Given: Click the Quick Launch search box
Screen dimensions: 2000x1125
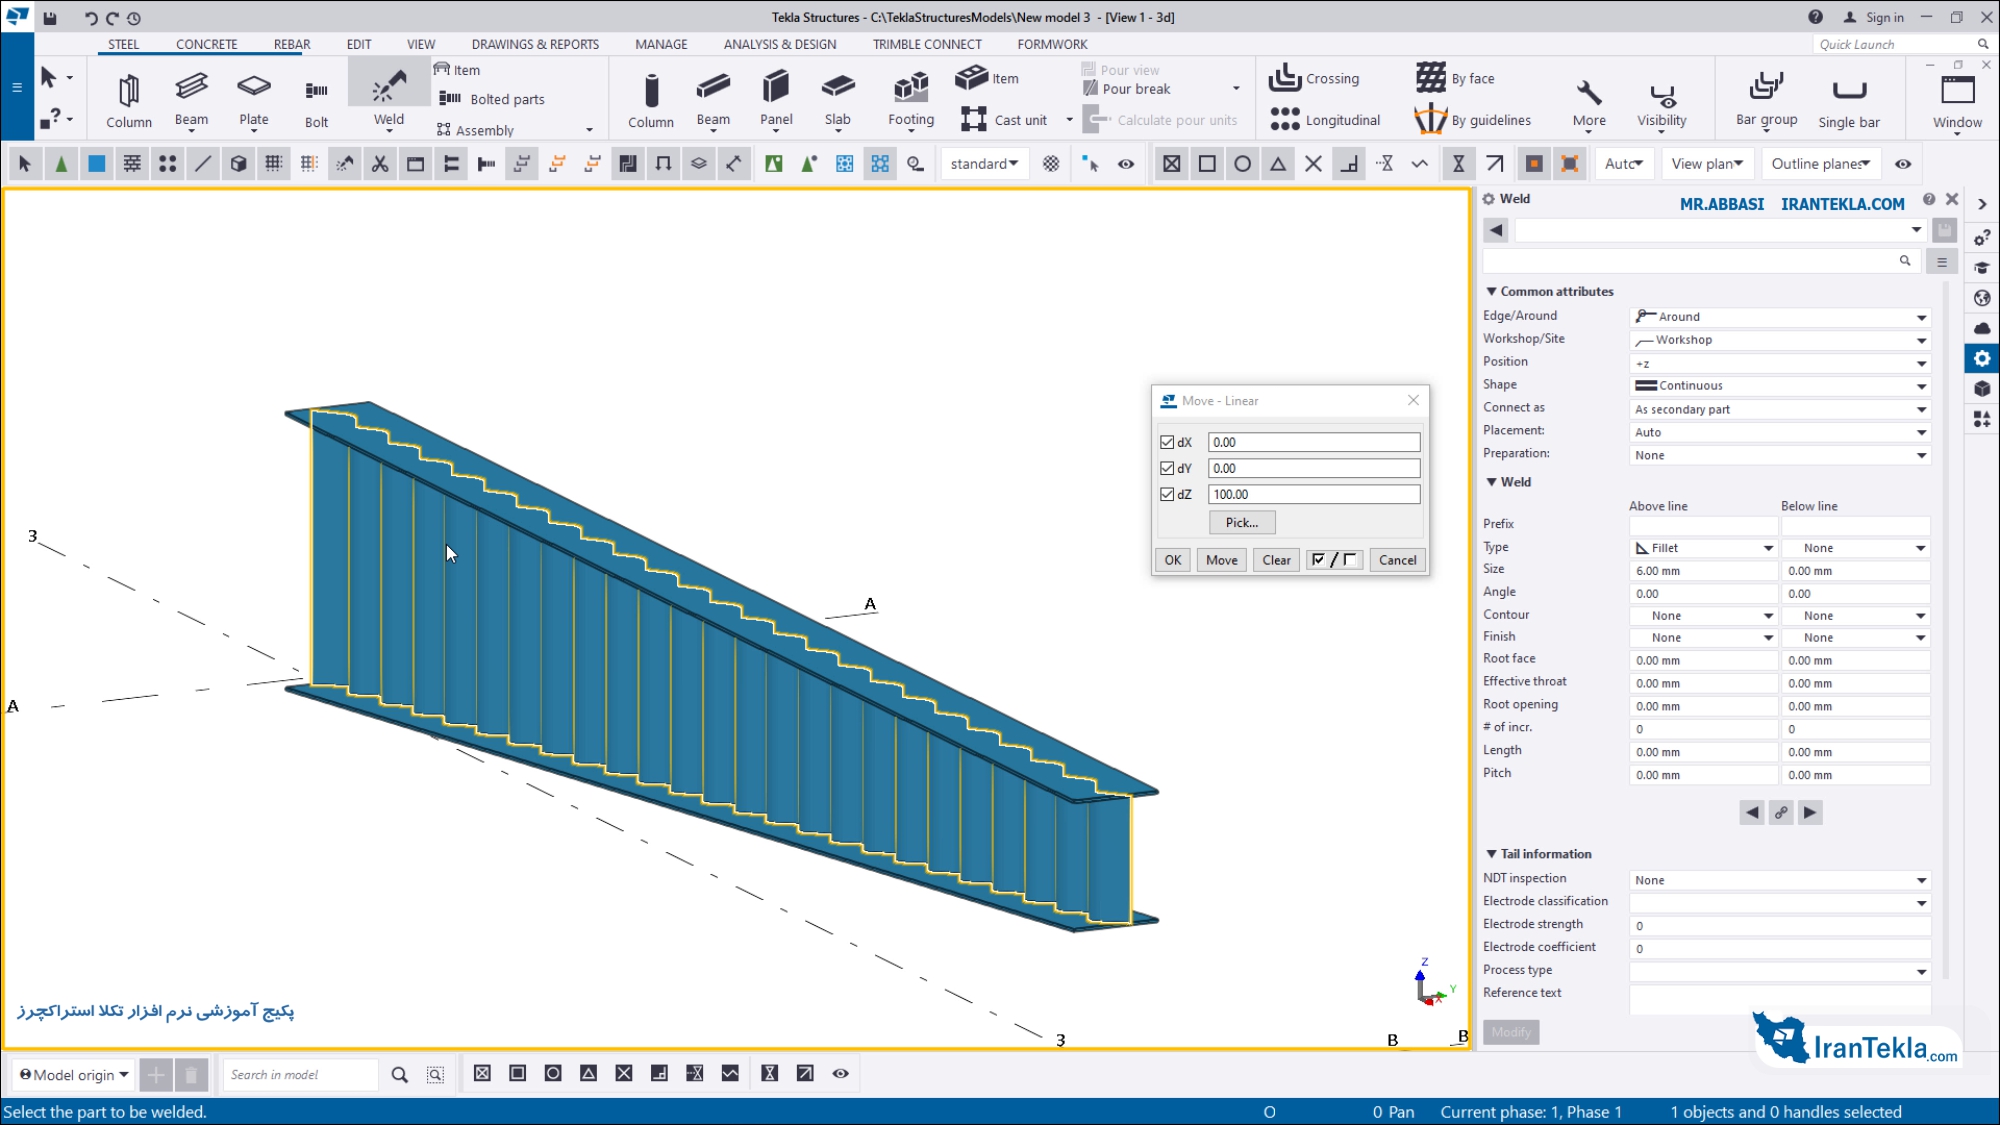Looking at the screenshot, I should (x=1902, y=44).
